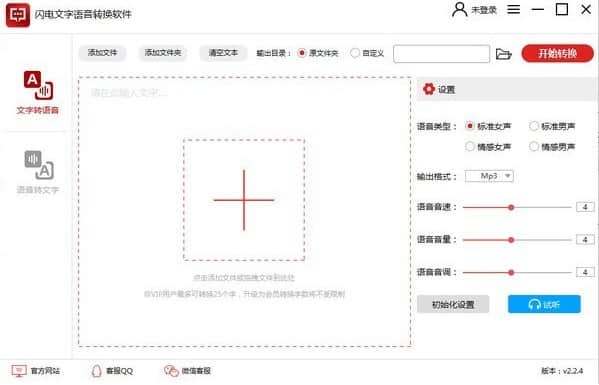Reset settings with 初始化设置 button
This screenshot has height=385, width=599.
[453, 304]
